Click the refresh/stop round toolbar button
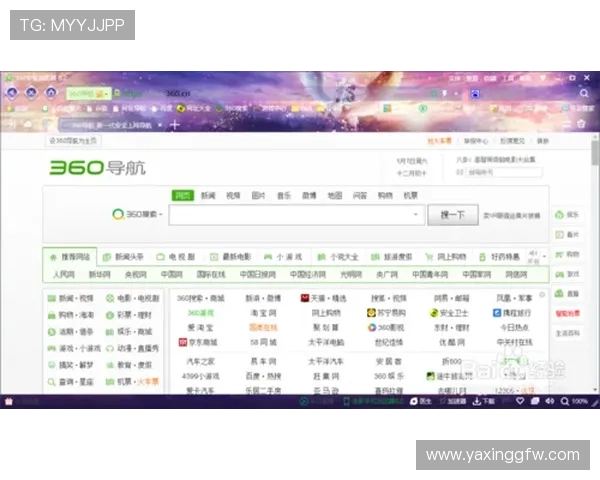This screenshot has height=480, width=600. pyautogui.click(x=31, y=93)
